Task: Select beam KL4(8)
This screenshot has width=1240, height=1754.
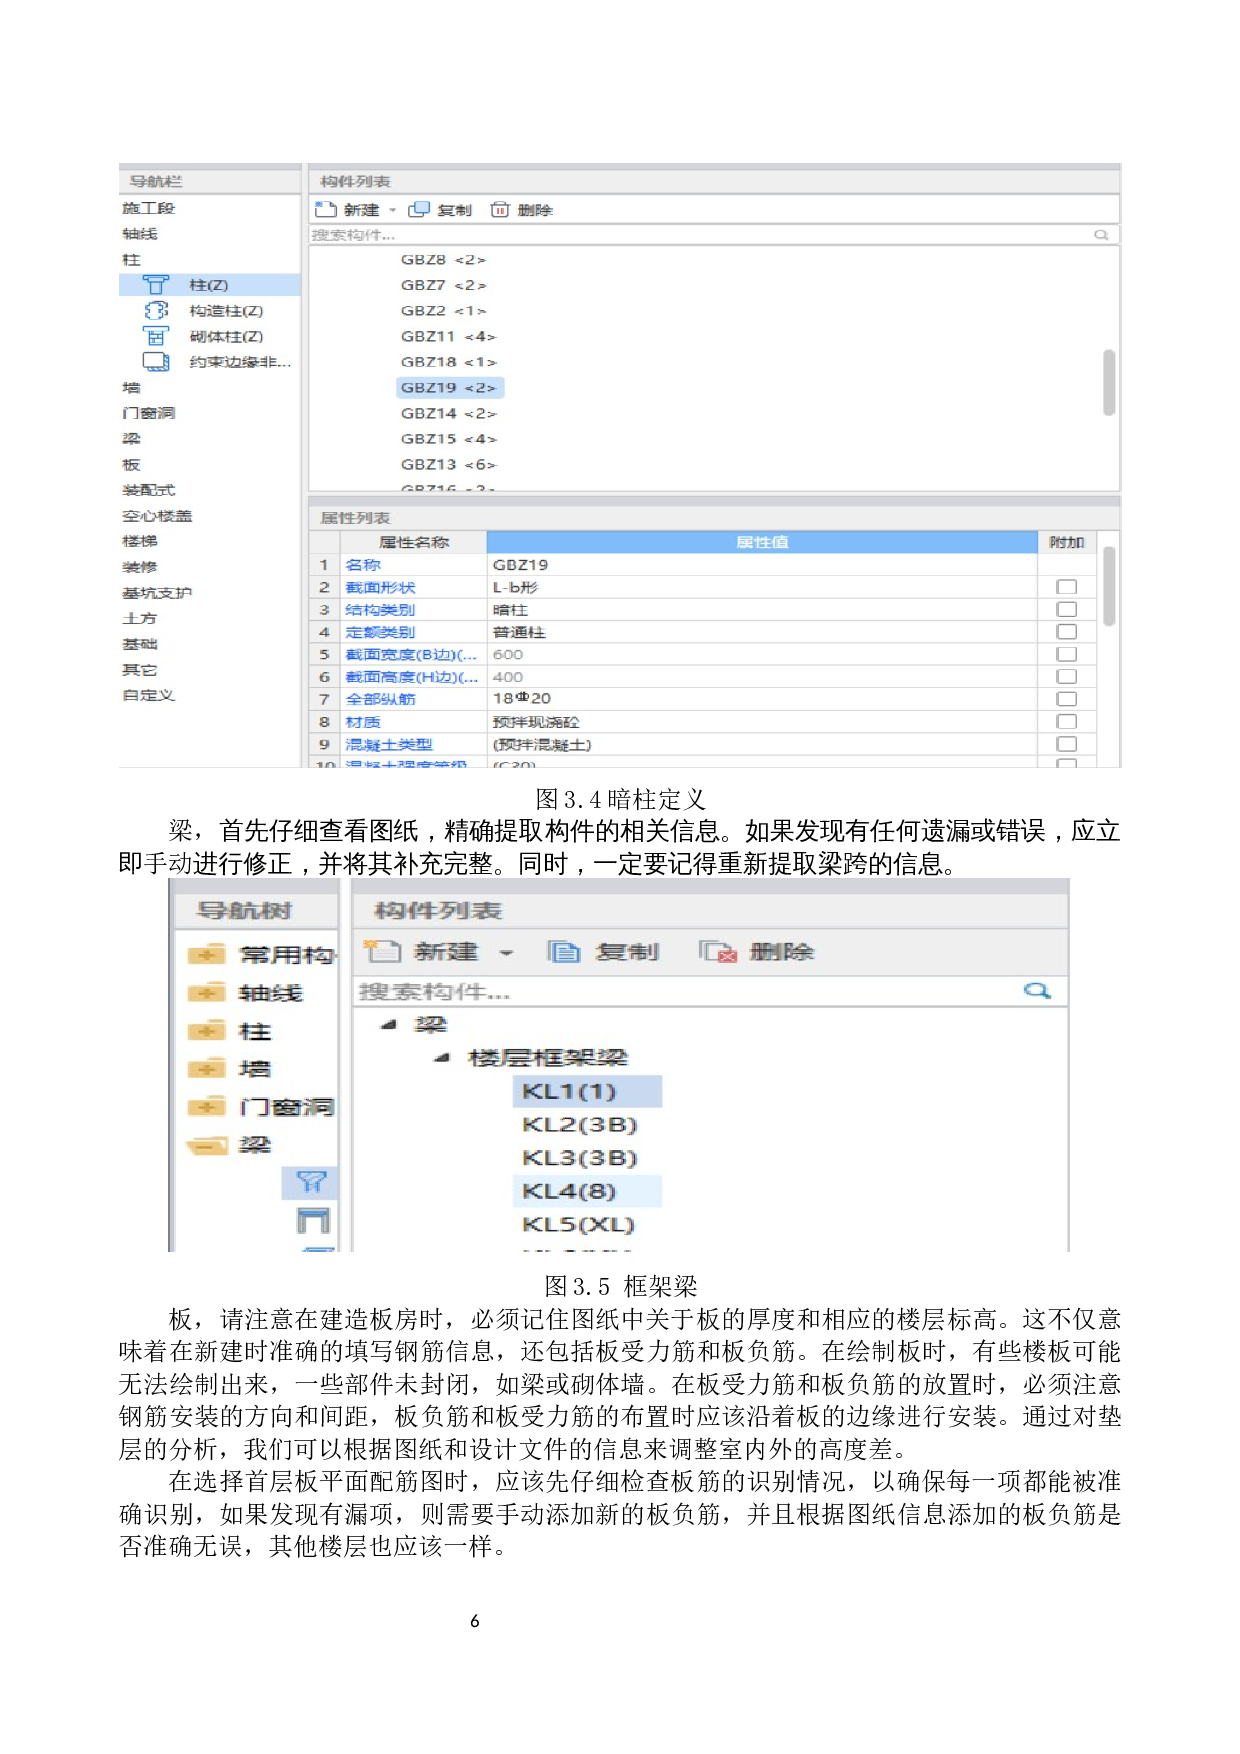Action: [588, 1191]
